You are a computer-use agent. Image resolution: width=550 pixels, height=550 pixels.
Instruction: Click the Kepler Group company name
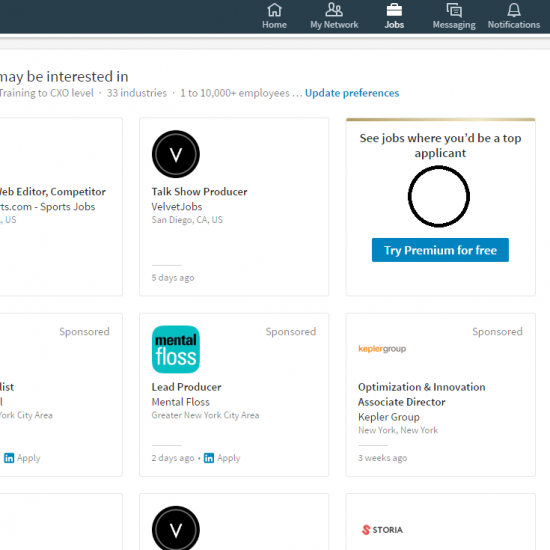coord(389,417)
